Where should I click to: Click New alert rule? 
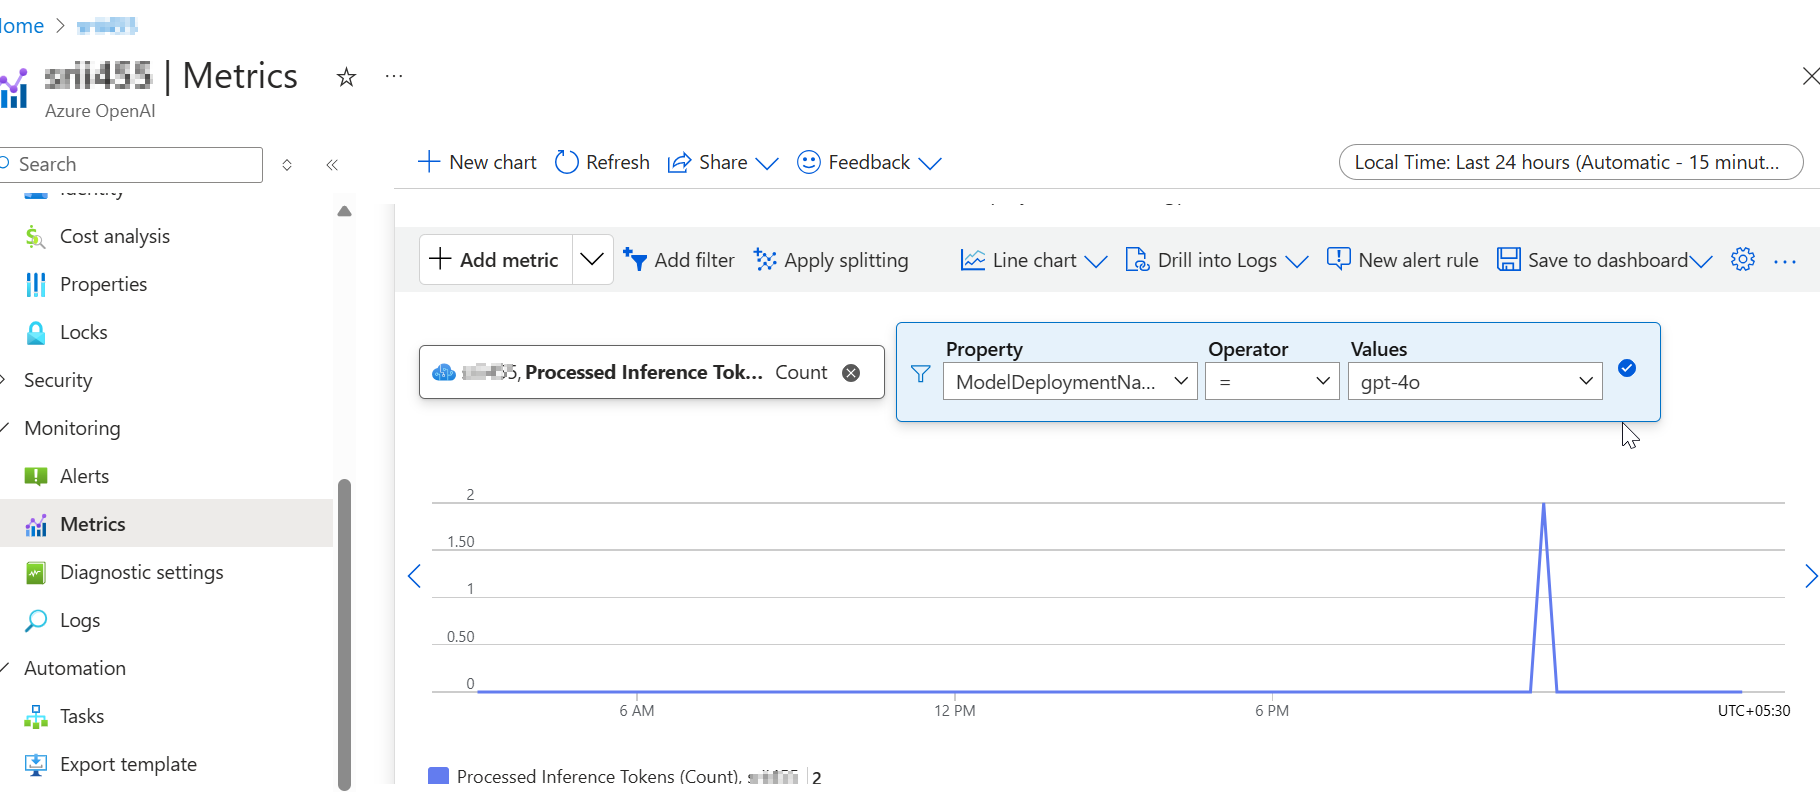point(1402,260)
